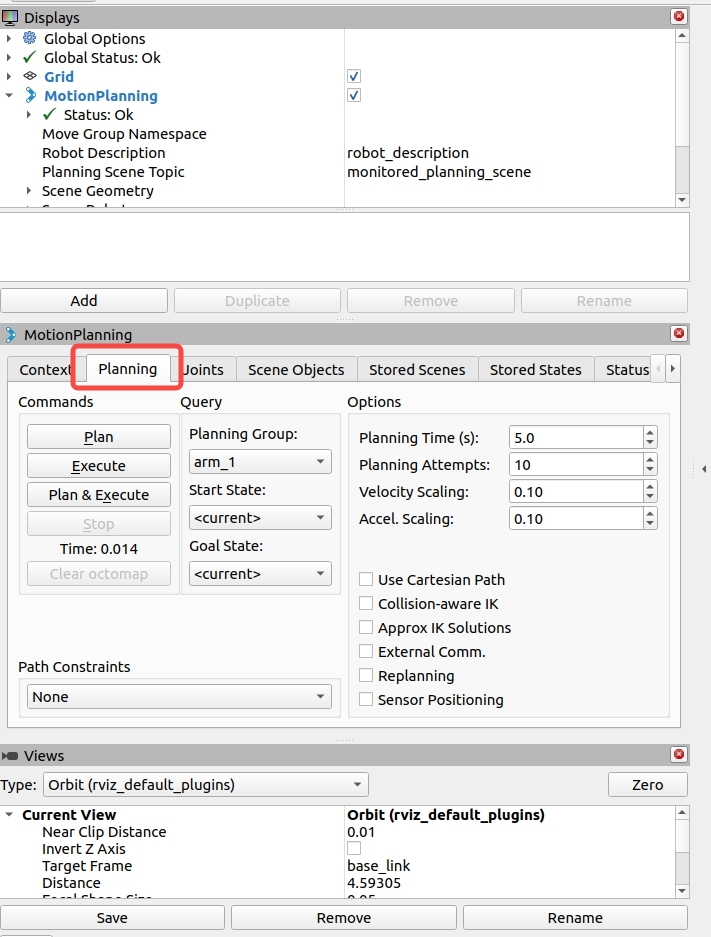Select the Planning tab
Screen dimensions: 711x937
(x=128, y=369)
